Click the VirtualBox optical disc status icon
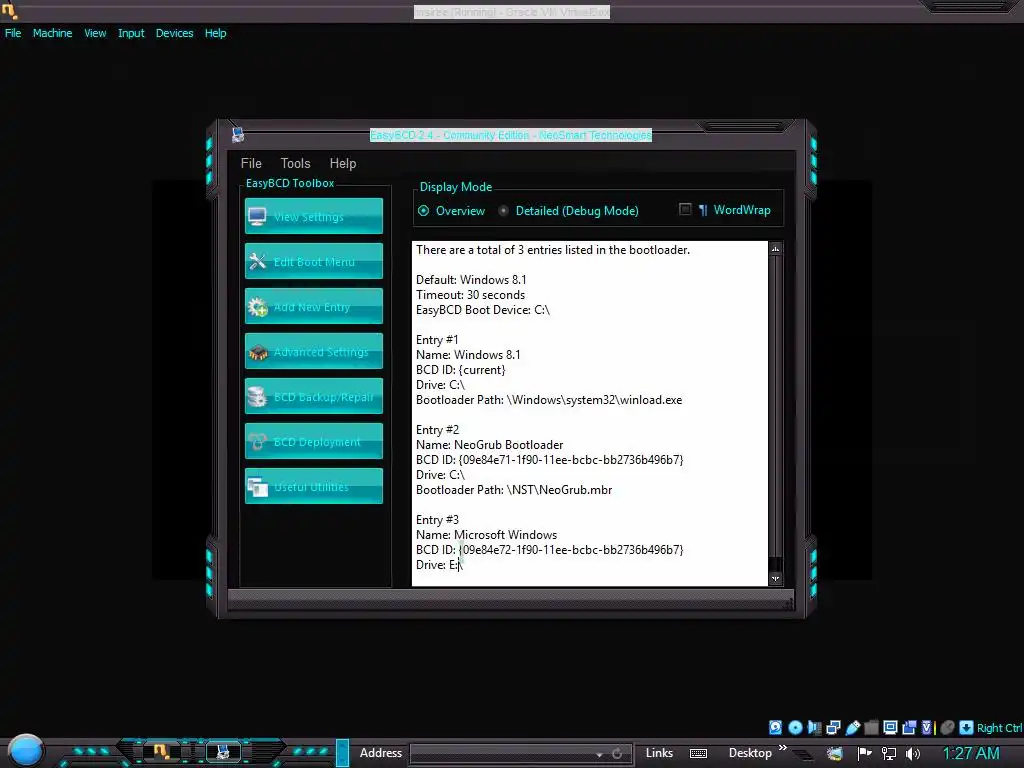The height and width of the screenshot is (768, 1024). coord(795,728)
